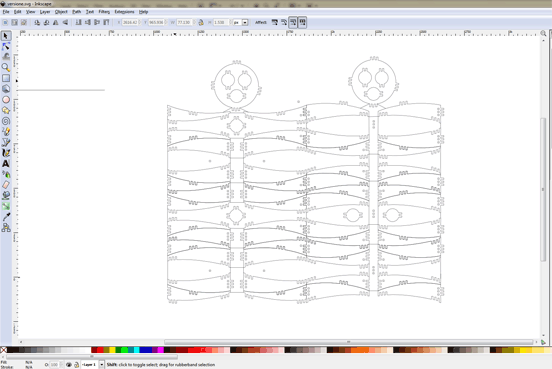552x369 pixels.
Task: Toggle sticky zoom button above scrollbar
Action: click(x=543, y=33)
